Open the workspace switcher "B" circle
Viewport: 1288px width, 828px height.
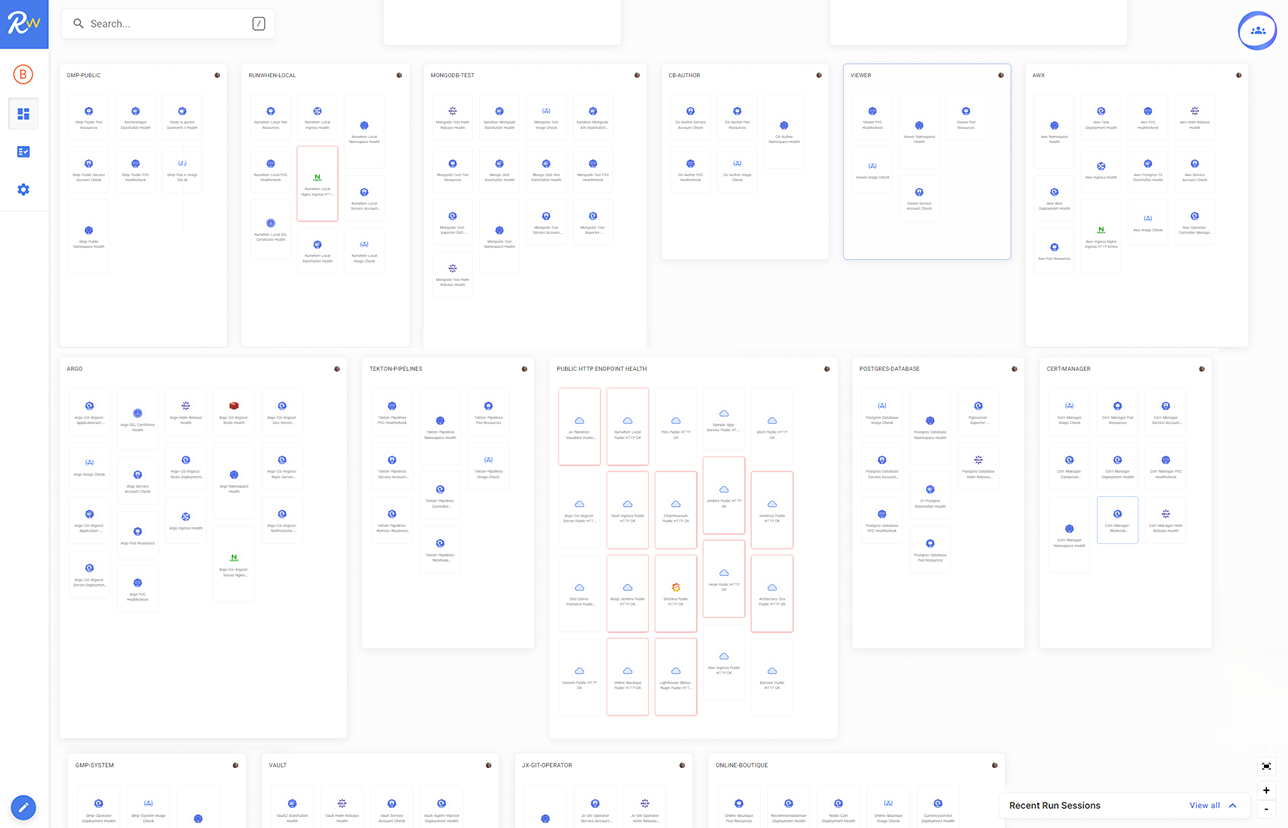(23, 73)
